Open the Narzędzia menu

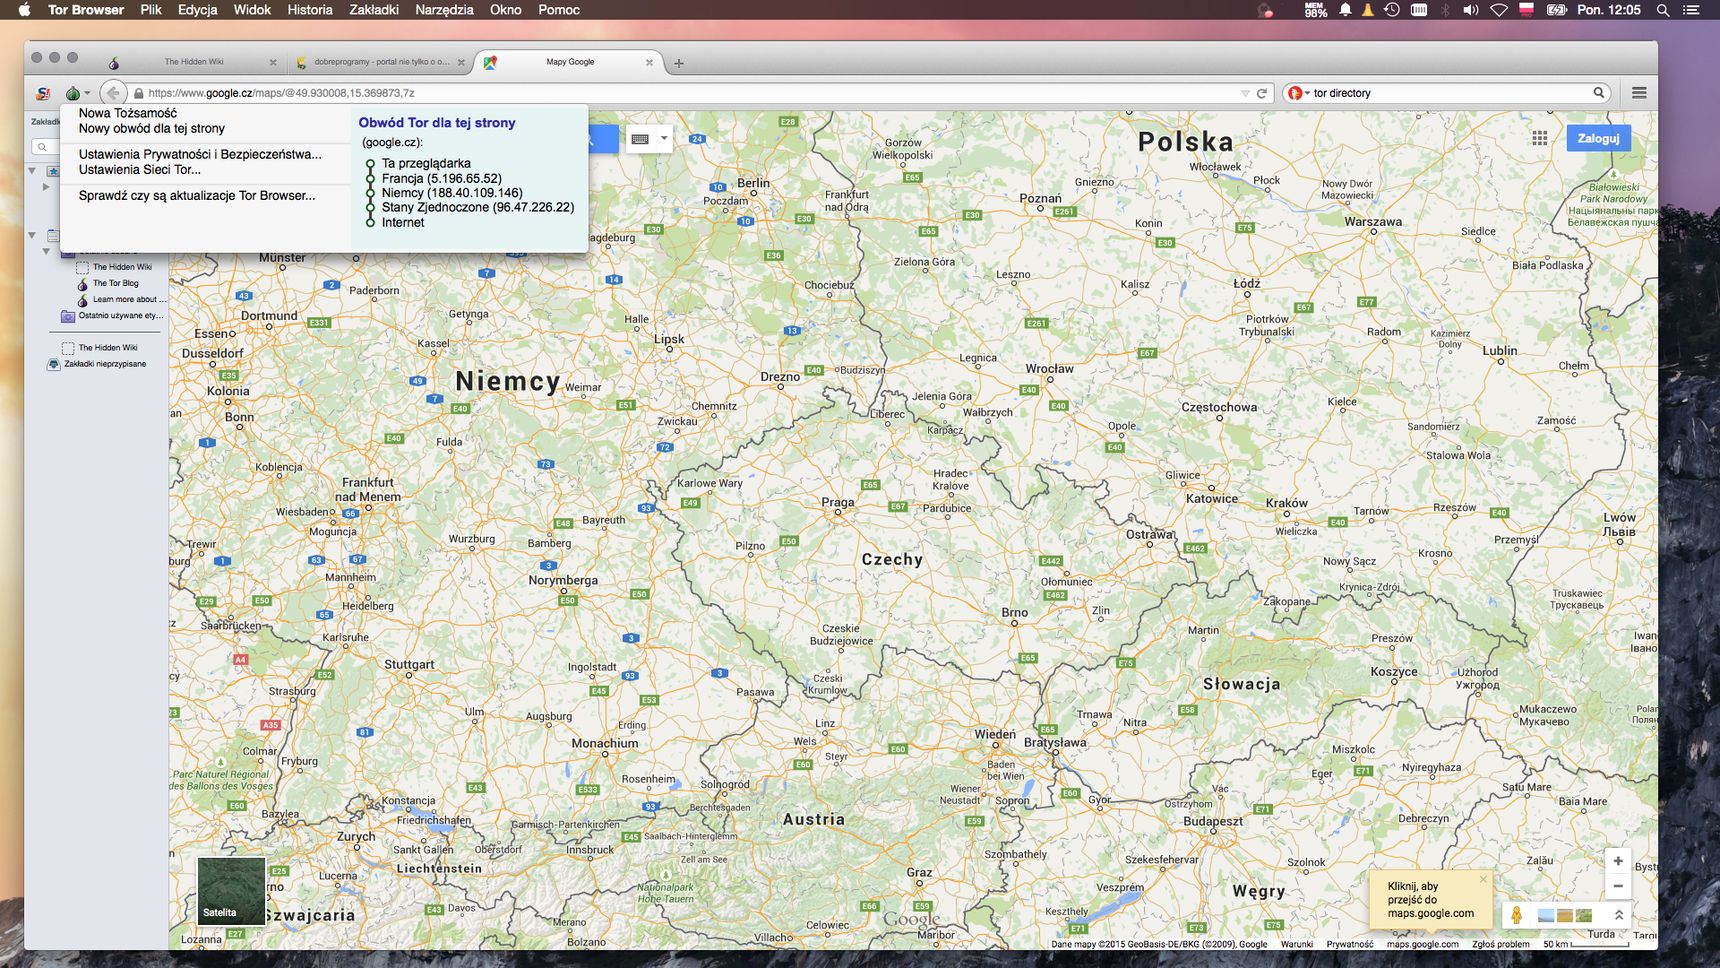pyautogui.click(x=444, y=10)
